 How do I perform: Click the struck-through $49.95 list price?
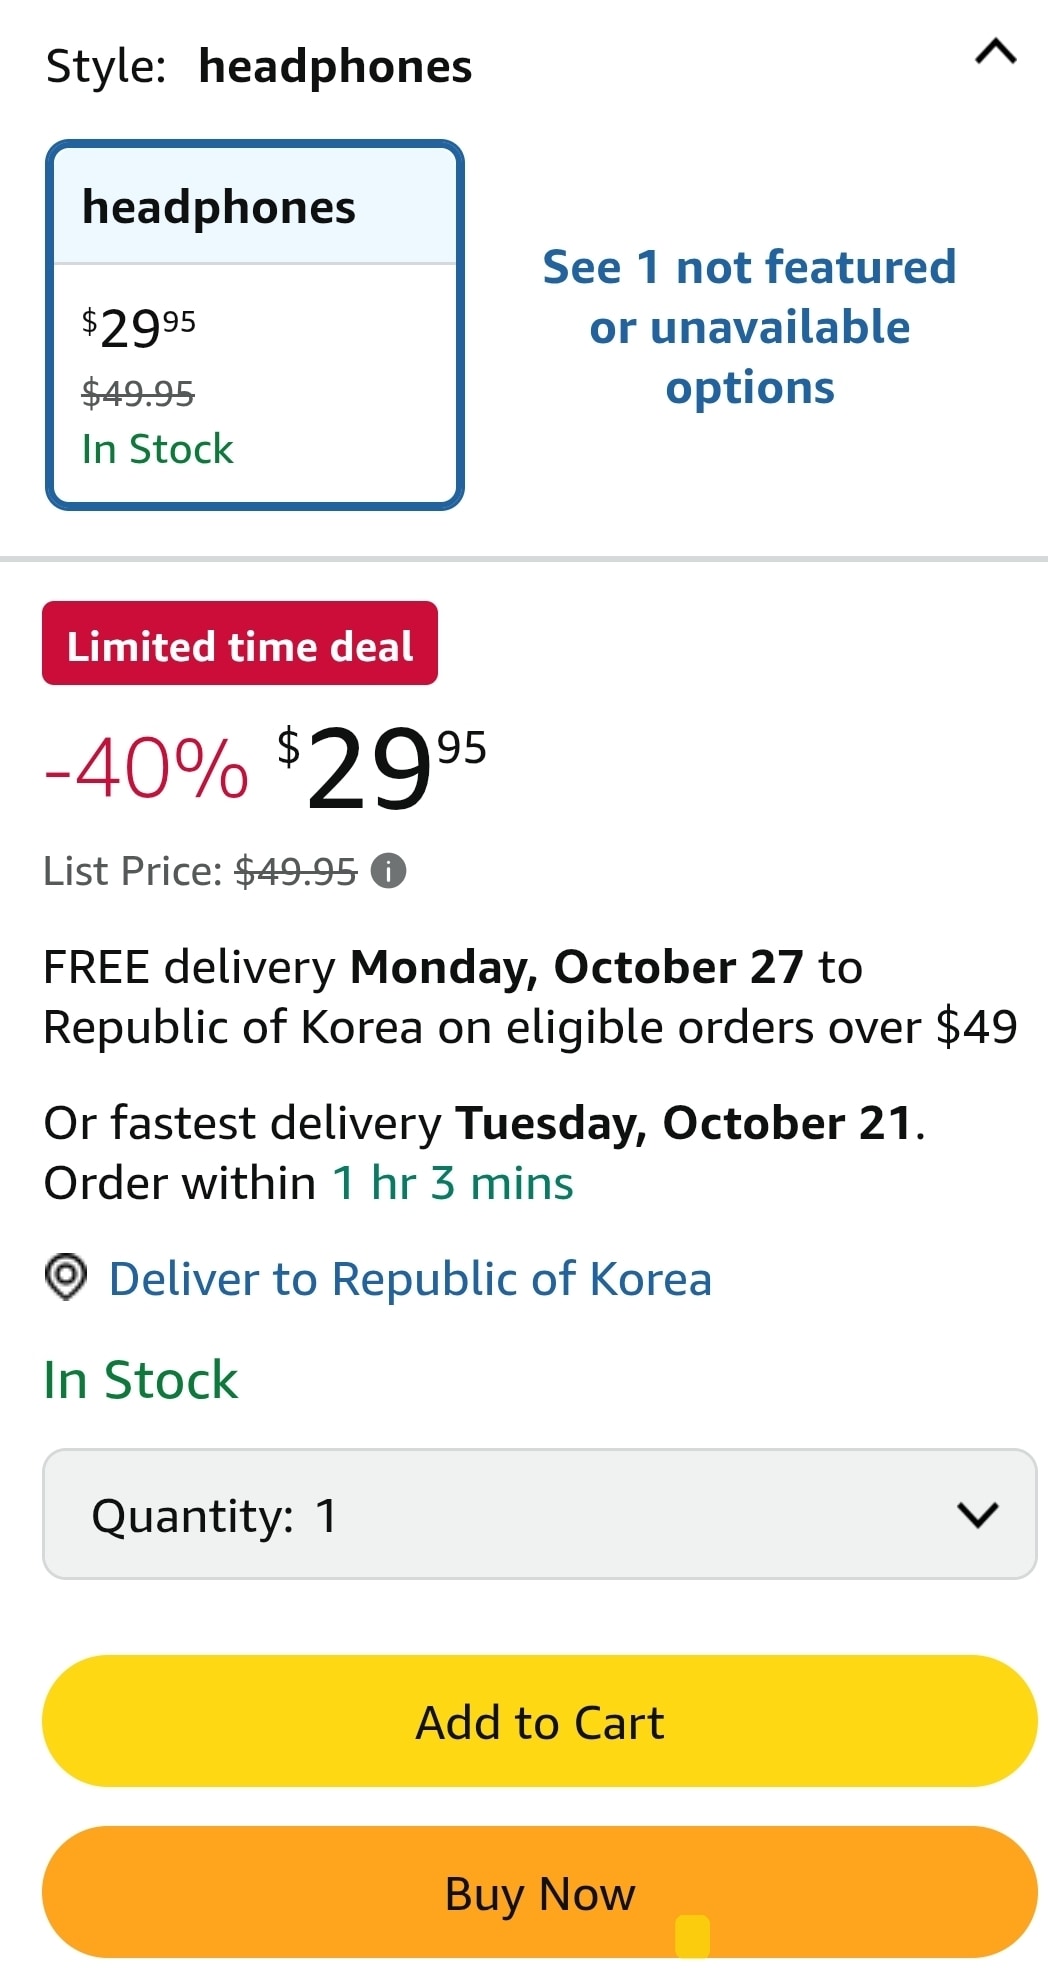pyautogui.click(x=296, y=872)
